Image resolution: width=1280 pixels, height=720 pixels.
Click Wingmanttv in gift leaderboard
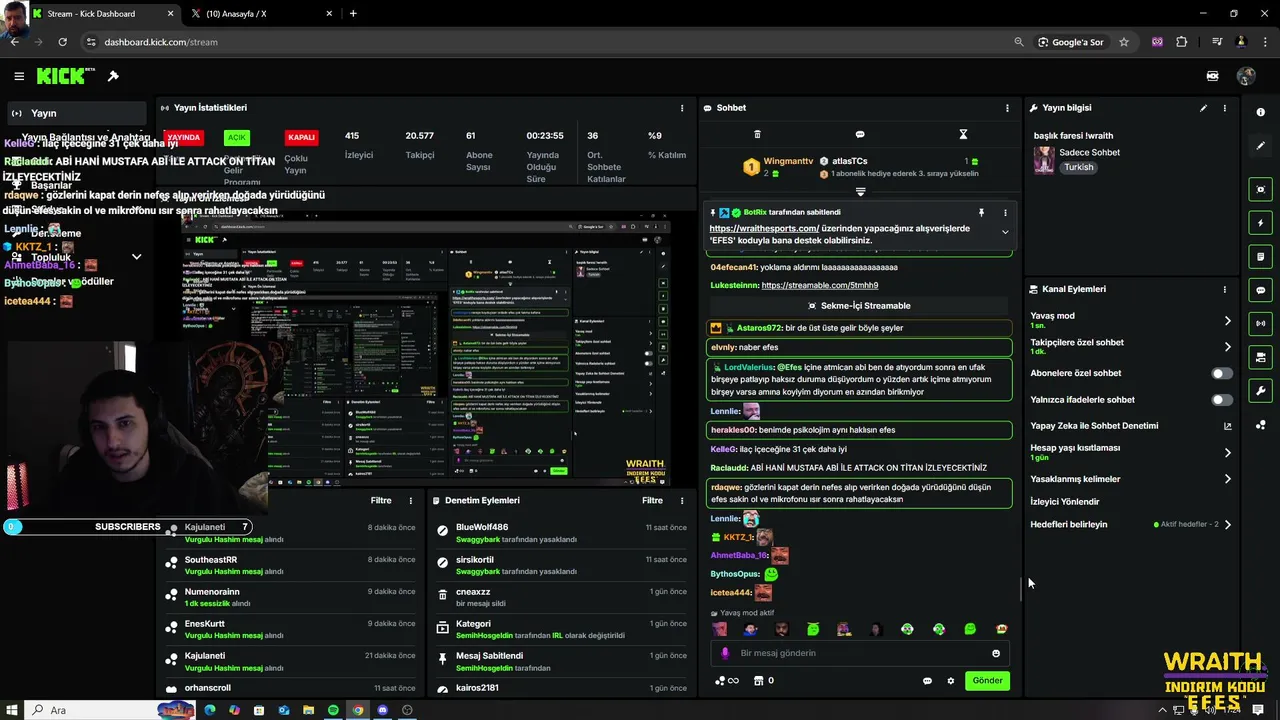(x=788, y=161)
